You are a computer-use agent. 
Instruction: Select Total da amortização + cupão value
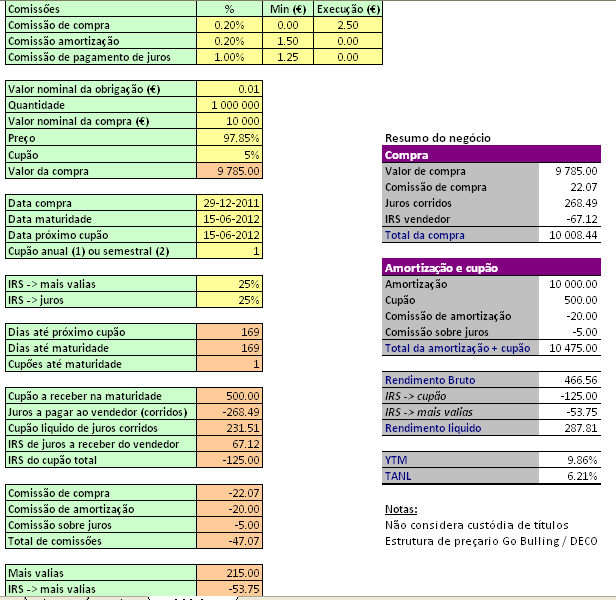point(570,348)
